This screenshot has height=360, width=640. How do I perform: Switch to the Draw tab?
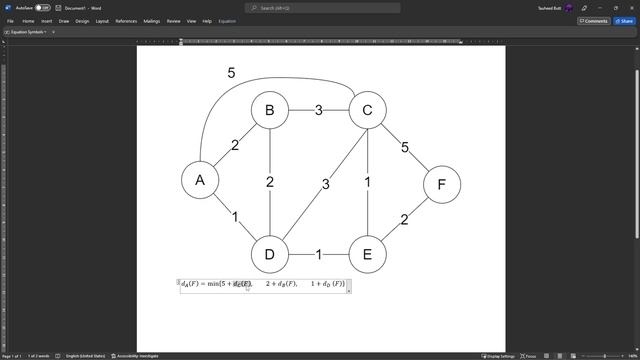tap(64, 21)
